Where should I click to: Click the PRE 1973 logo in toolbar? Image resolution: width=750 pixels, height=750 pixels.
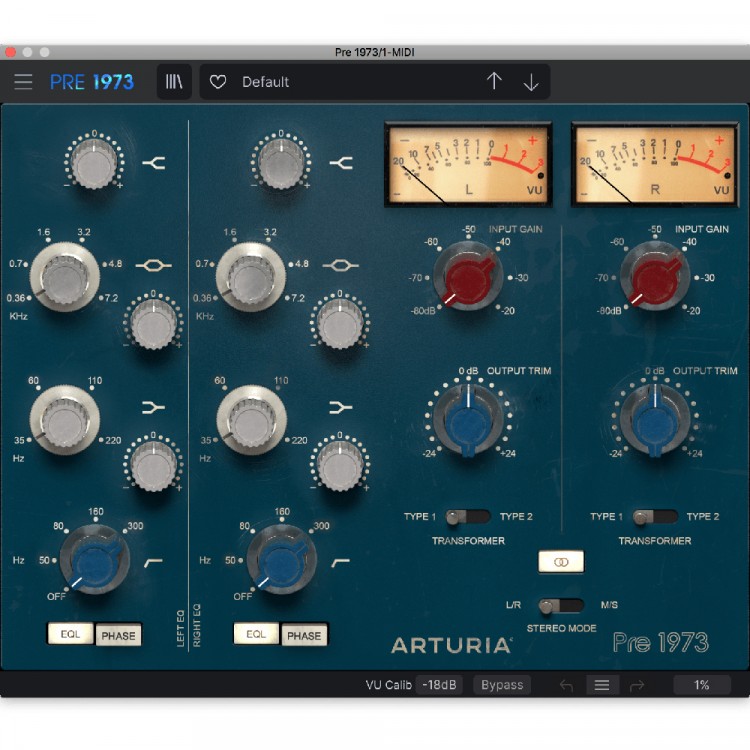click(x=92, y=82)
